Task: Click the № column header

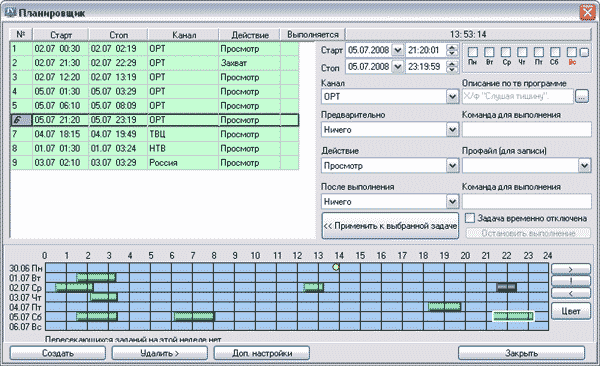Action: pyautogui.click(x=21, y=35)
